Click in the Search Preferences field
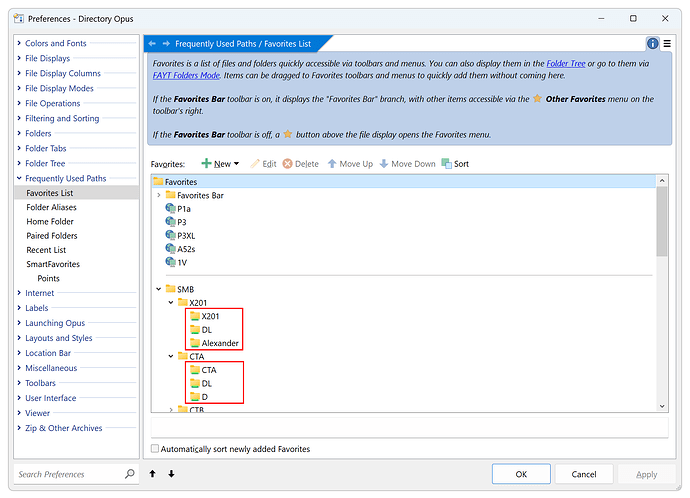This screenshot has width=690, height=498. tap(69, 474)
